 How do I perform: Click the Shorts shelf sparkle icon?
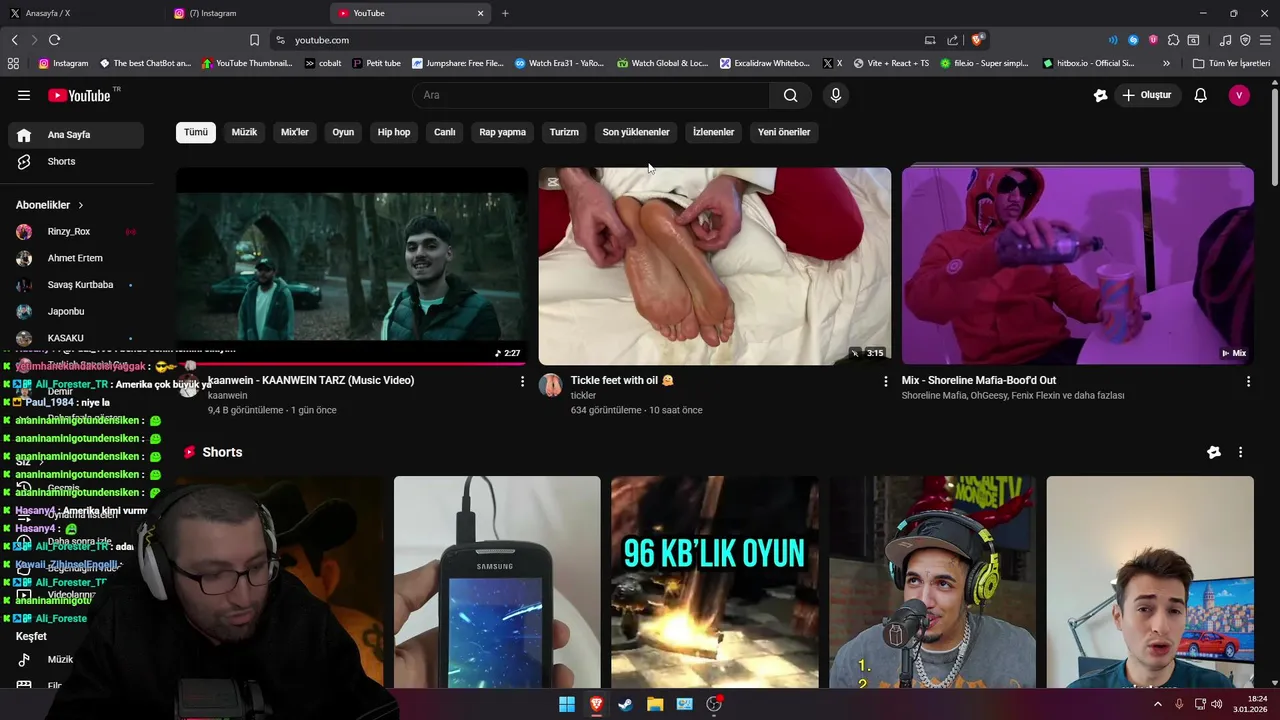point(1214,452)
